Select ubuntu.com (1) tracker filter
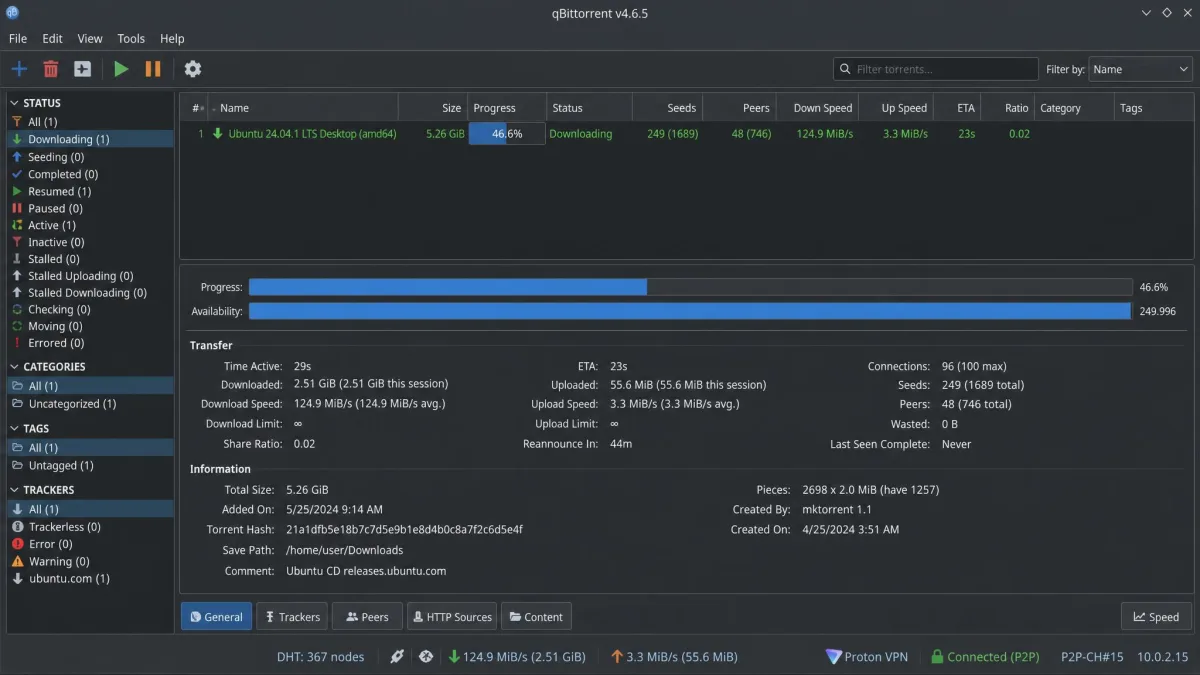Screen dimensions: 1200x675 pos(90,578)
